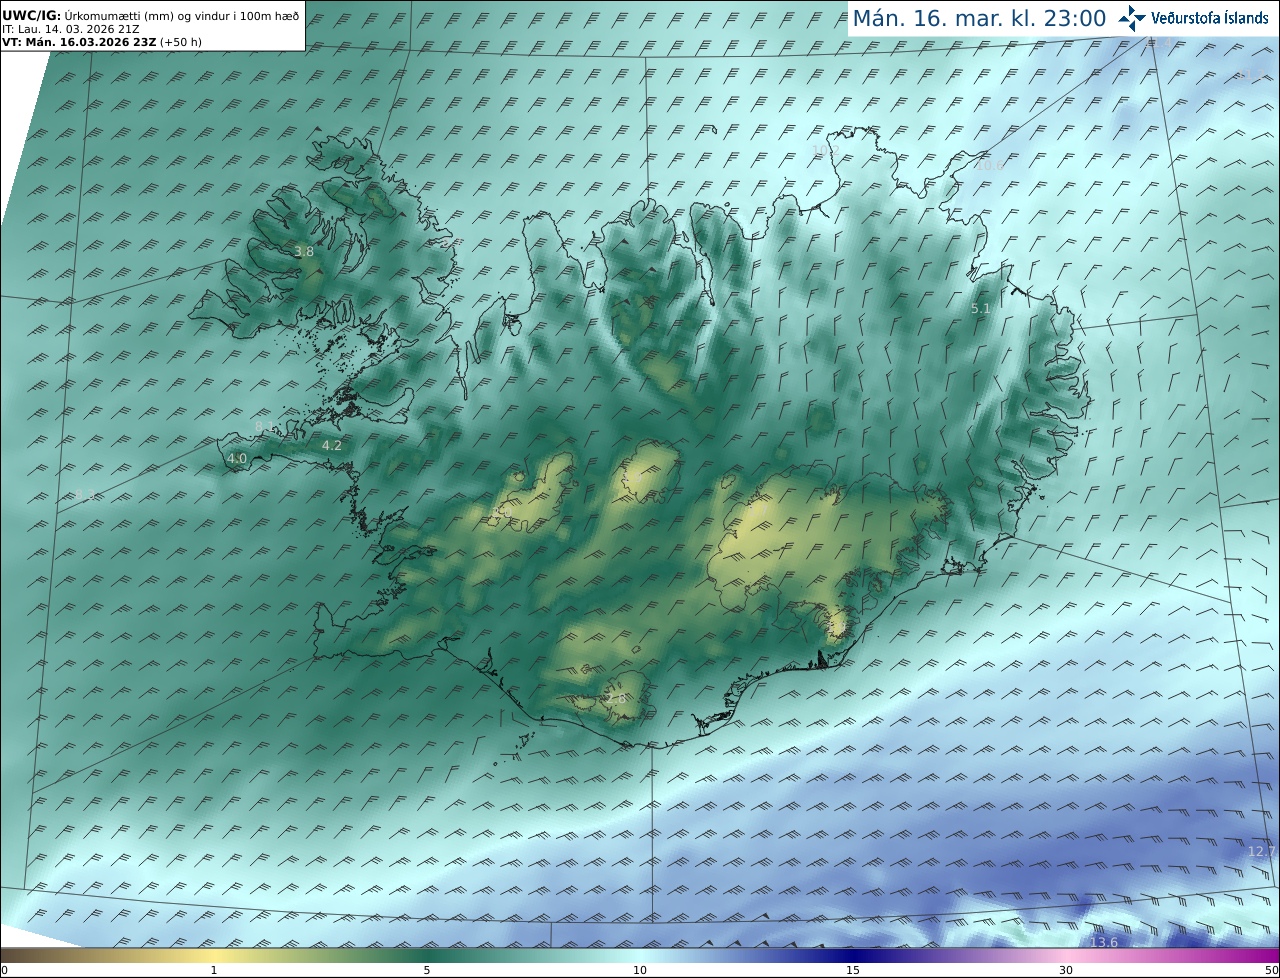Click the Veðurstofa Íslands name text
This screenshot has height=978, width=1280.
pos(1210,18)
